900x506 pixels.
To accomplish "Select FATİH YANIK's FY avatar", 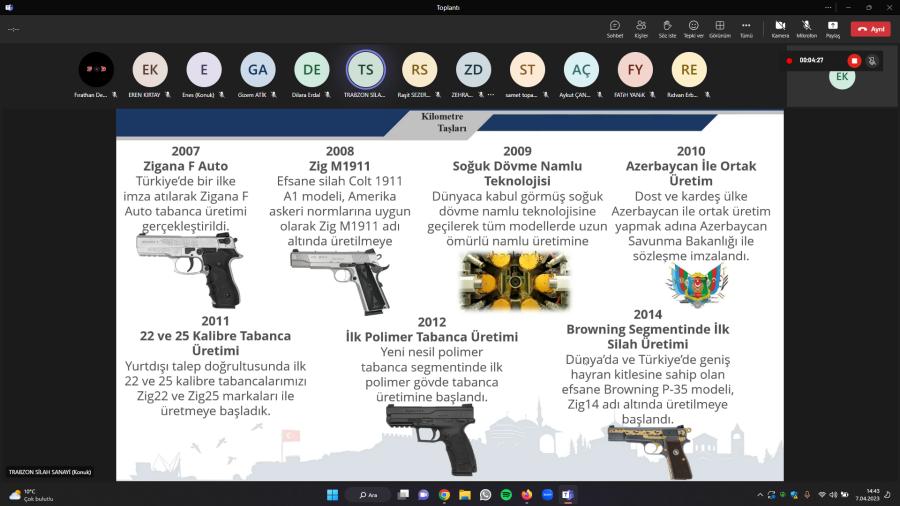I will point(635,69).
